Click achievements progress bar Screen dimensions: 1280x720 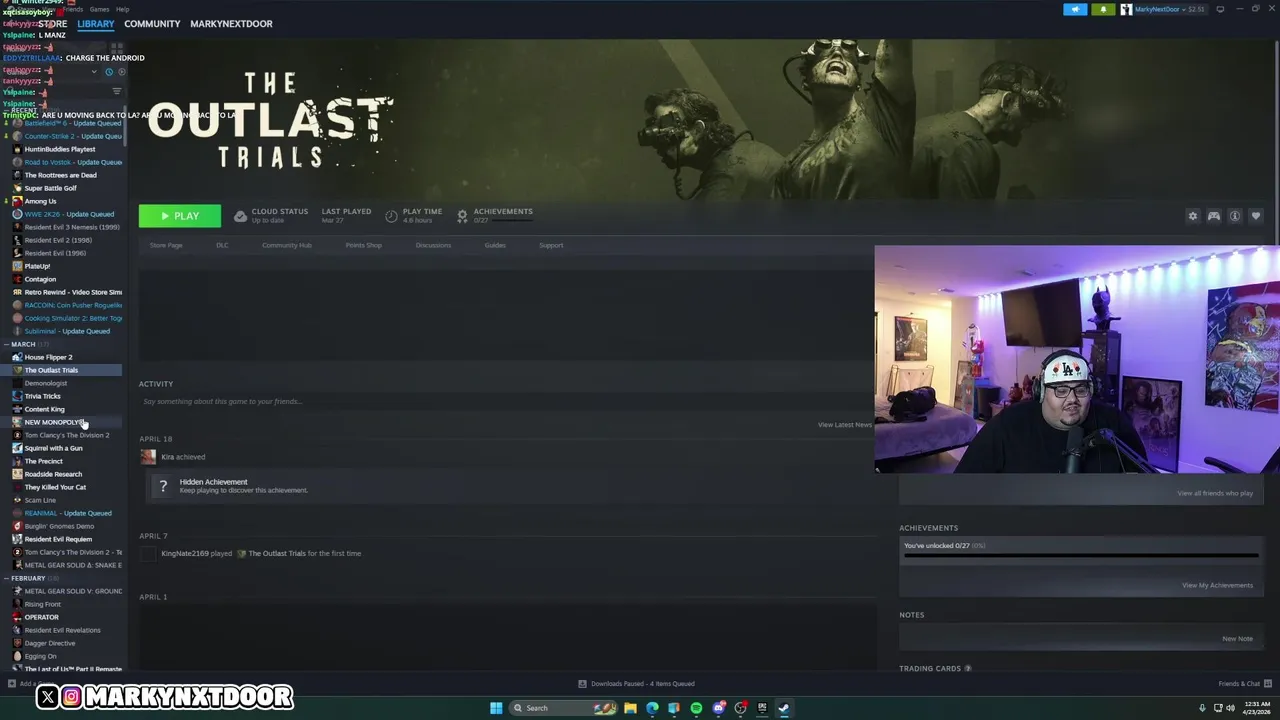[x=1080, y=555]
